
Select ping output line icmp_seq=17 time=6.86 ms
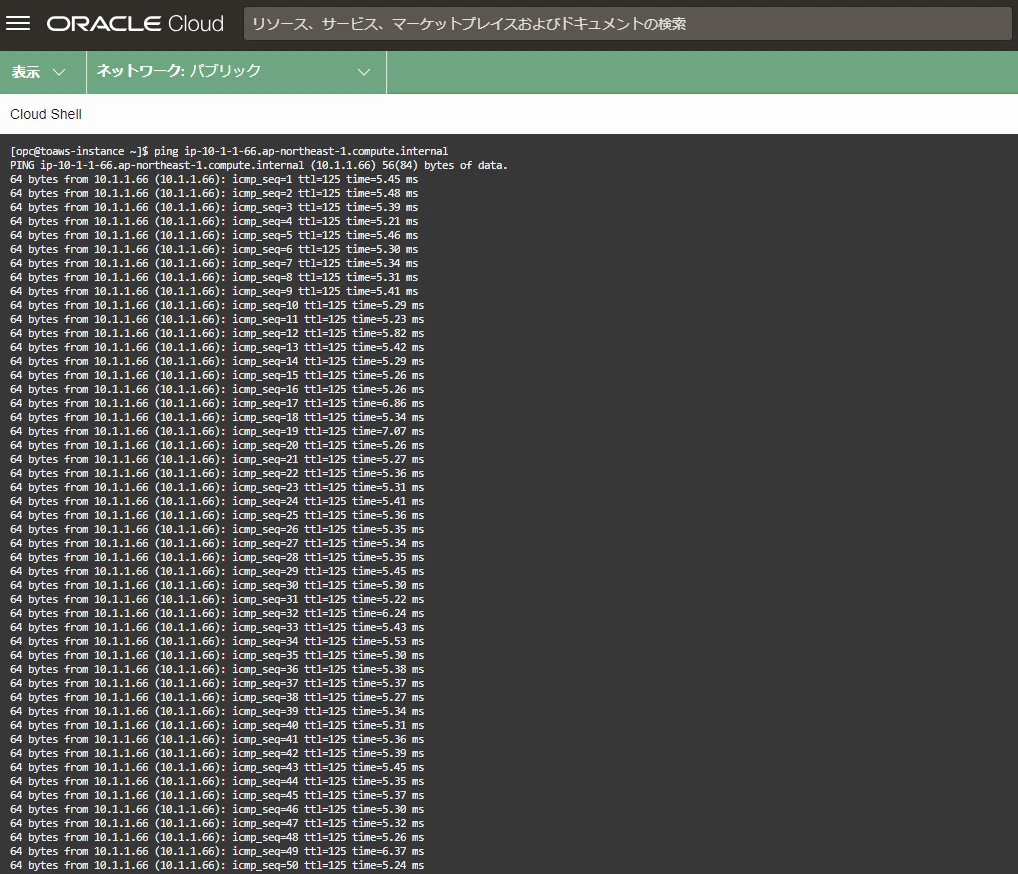217,403
